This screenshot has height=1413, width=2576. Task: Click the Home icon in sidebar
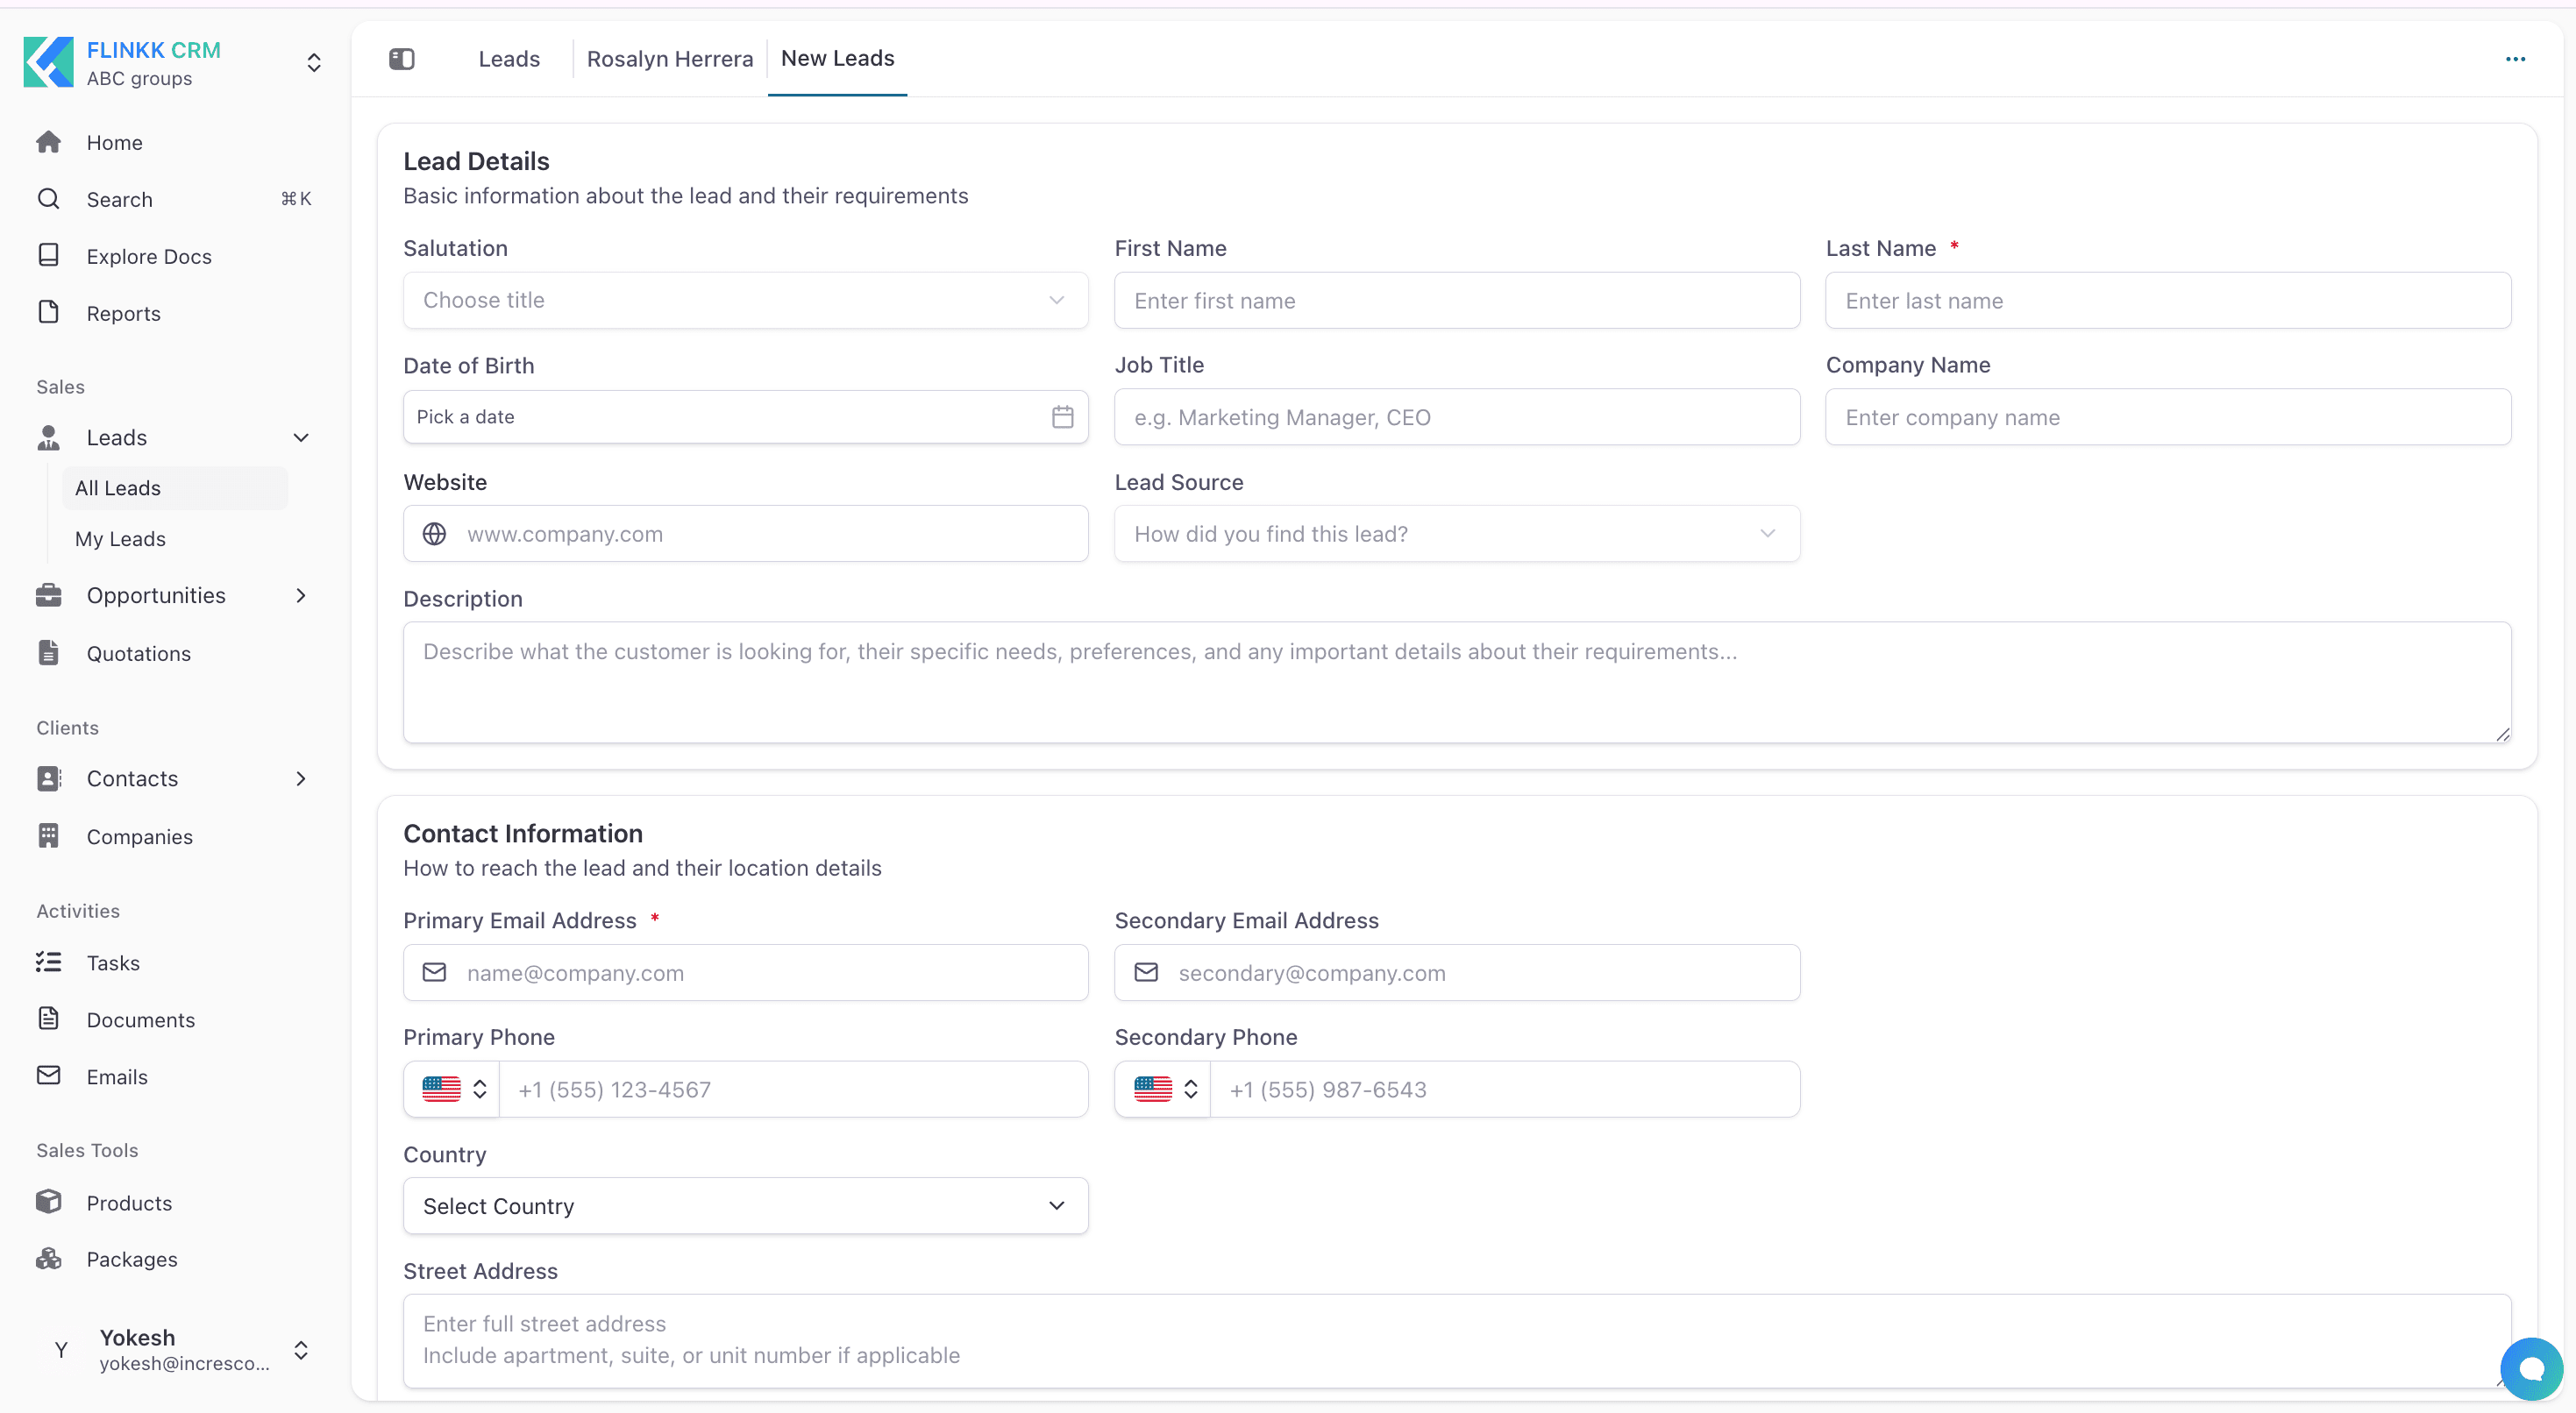tap(49, 142)
